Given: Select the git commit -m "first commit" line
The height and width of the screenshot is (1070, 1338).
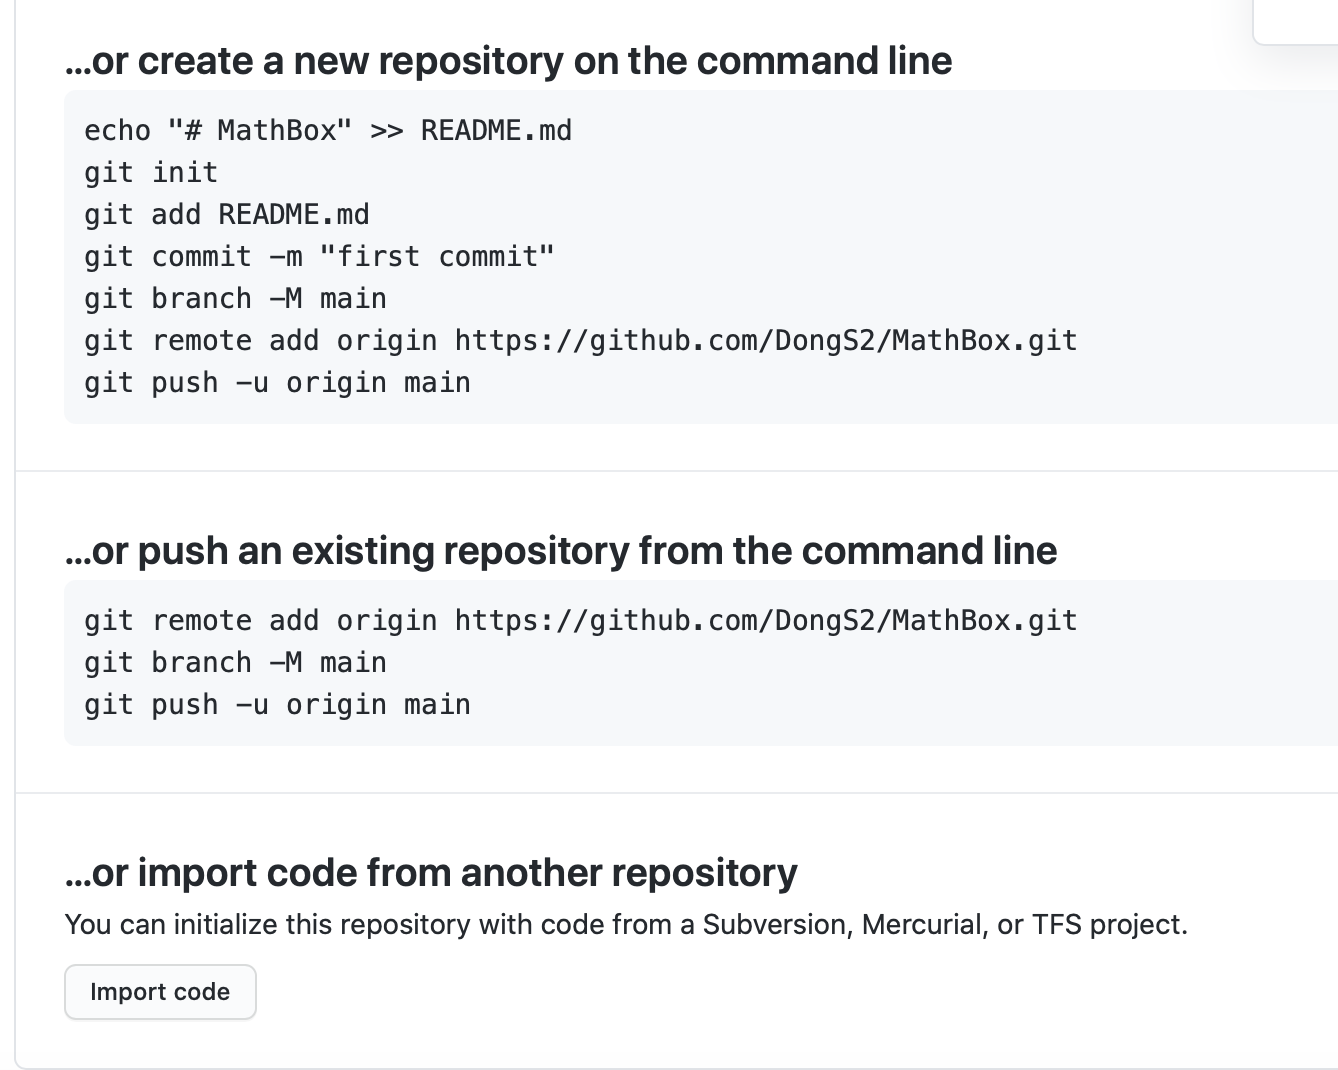Looking at the screenshot, I should (x=319, y=257).
